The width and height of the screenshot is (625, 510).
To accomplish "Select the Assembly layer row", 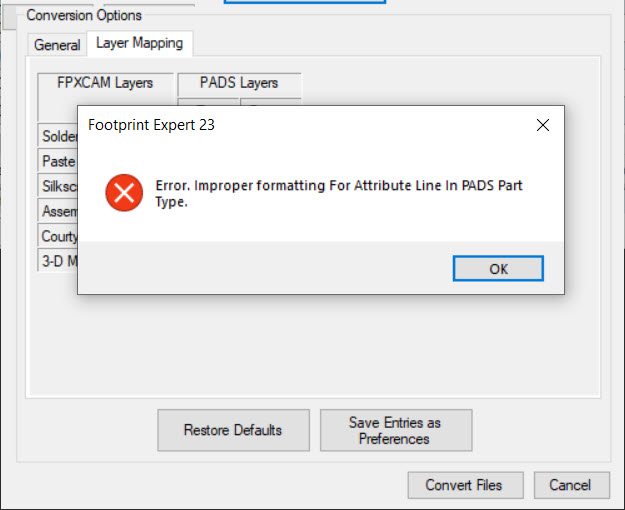I will click(58, 211).
